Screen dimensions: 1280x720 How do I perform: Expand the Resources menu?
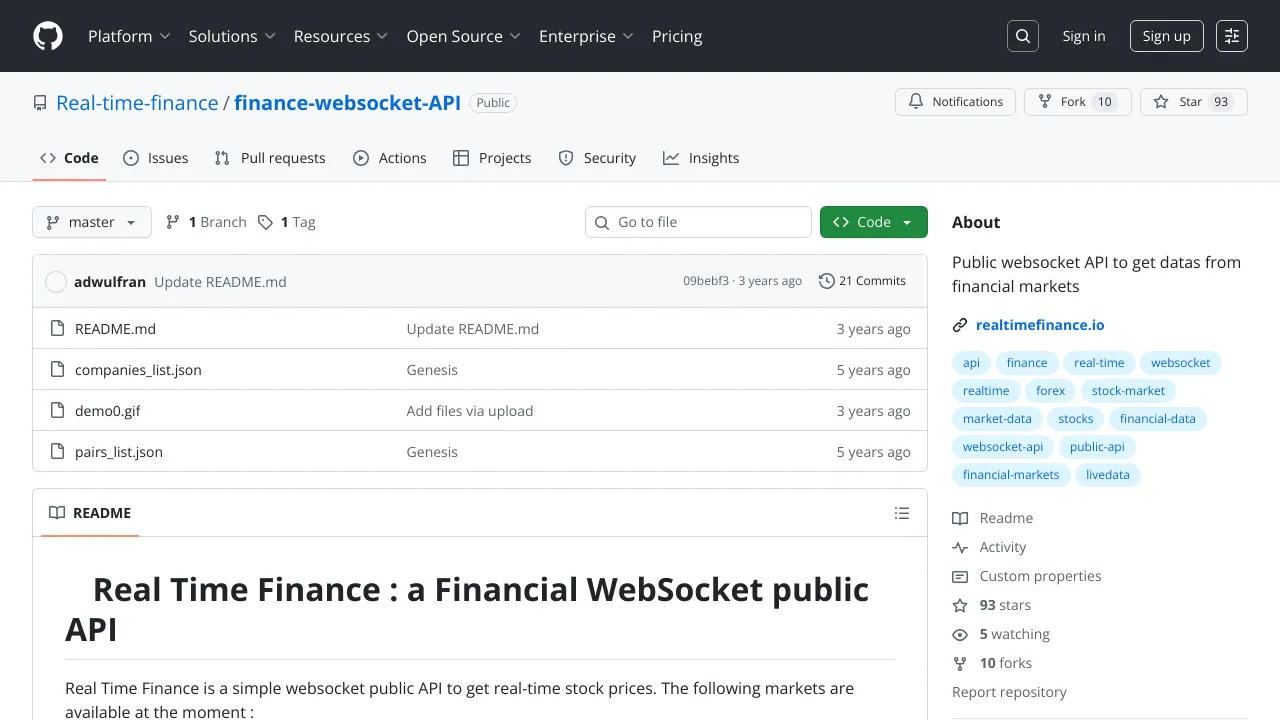click(x=341, y=36)
